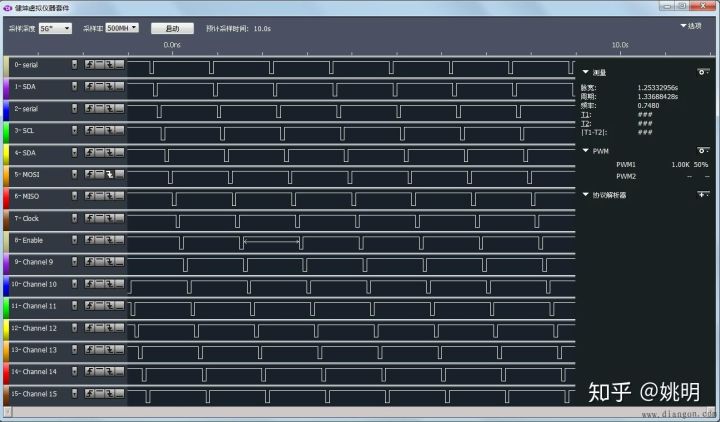
Task: Set high level trigger on Channel 11
Action: pyautogui.click(x=100, y=306)
